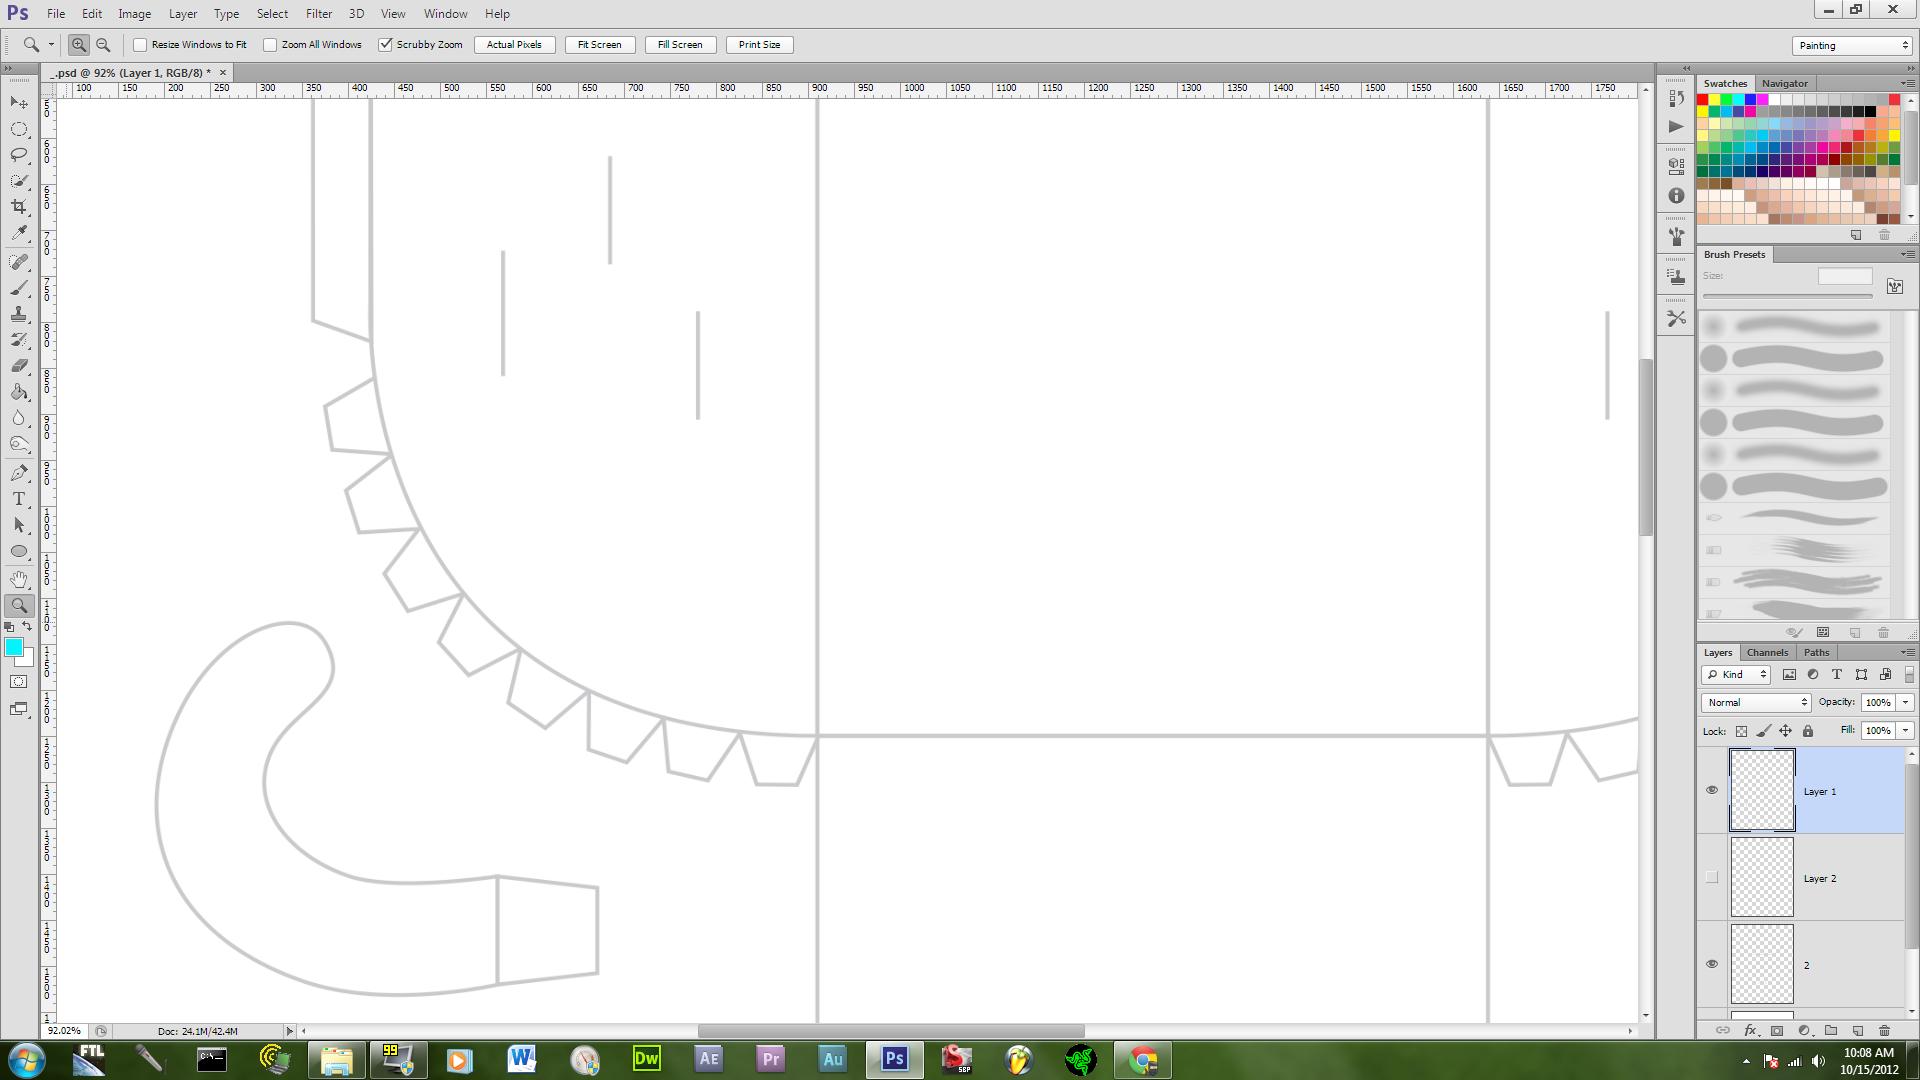Select the Eyedropper tool
Viewport: 1920px width, 1080px height.
tap(19, 233)
